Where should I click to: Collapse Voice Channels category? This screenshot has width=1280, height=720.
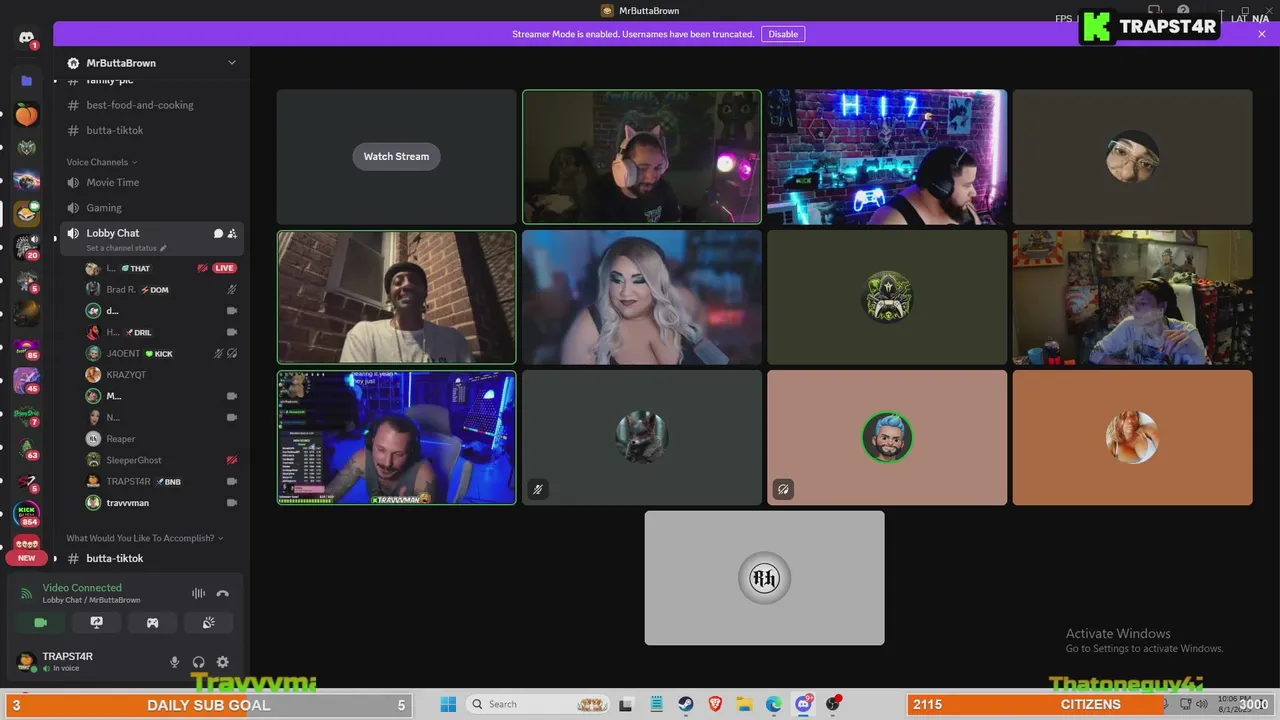[x=102, y=162]
